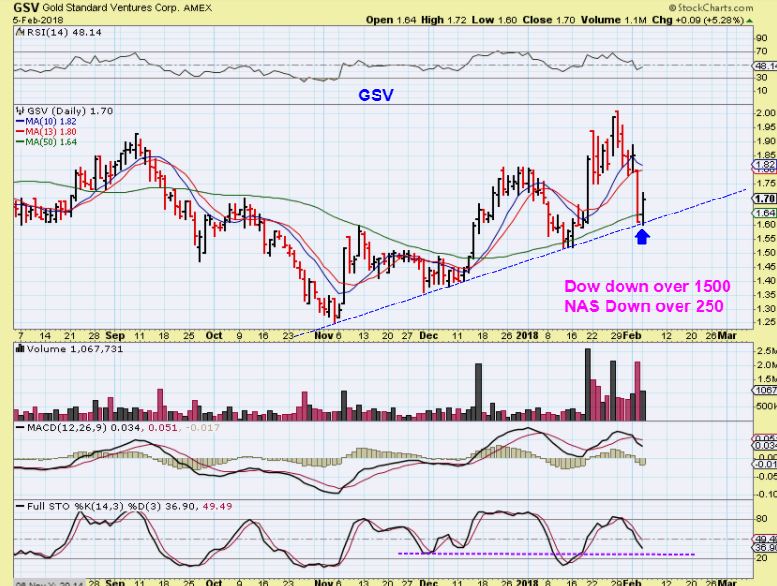The width and height of the screenshot is (777, 586).
Task: Click the RSI(14) 48.14 indicator label
Action: click(x=64, y=32)
